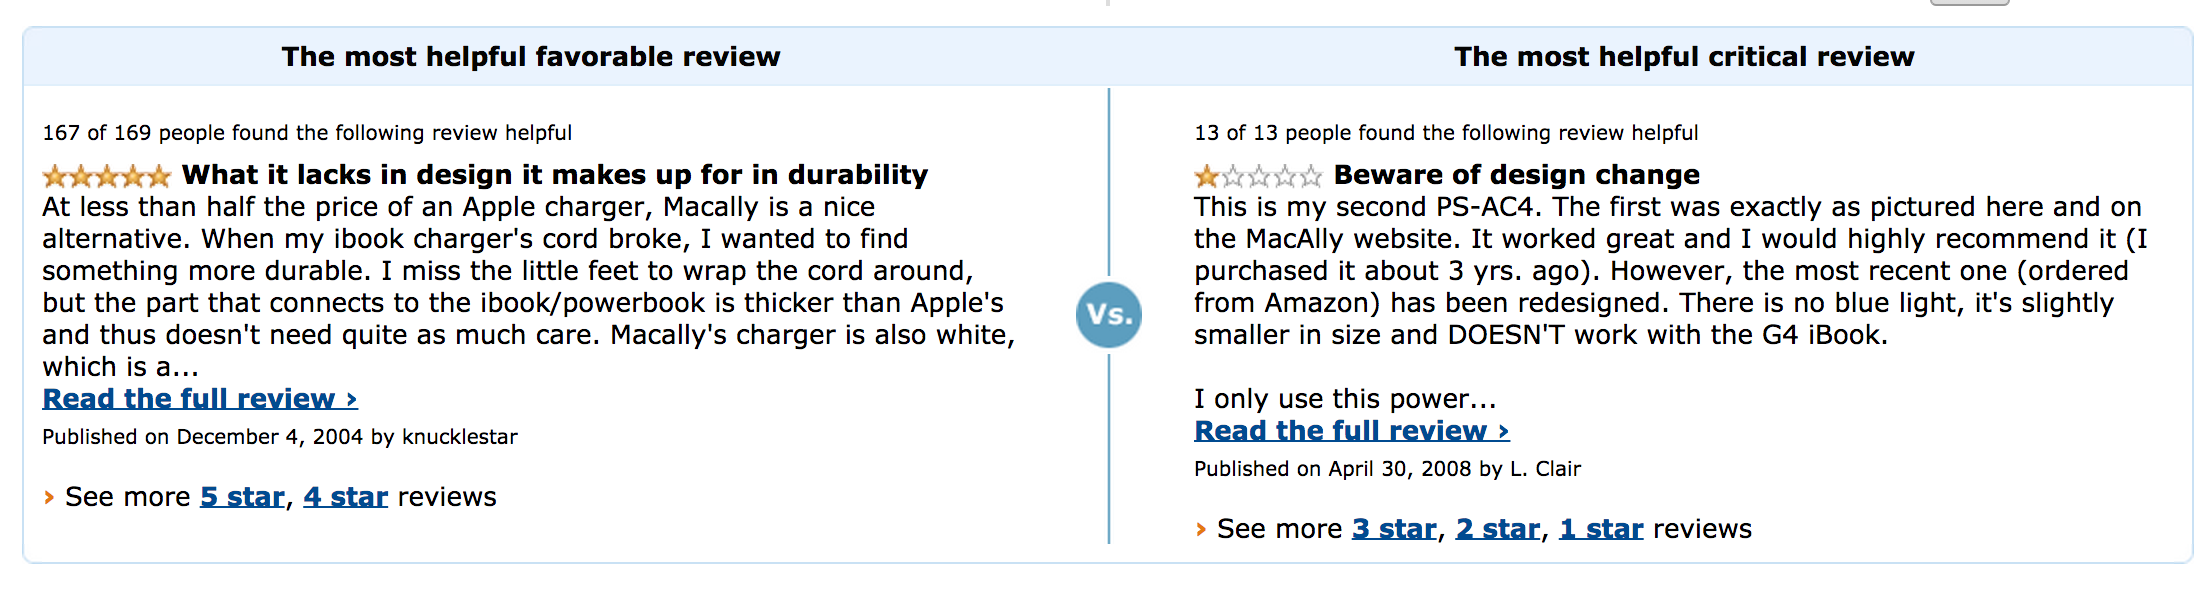Click the 167 of 169 people helpful text
The height and width of the screenshot is (594, 2212).
[307, 133]
